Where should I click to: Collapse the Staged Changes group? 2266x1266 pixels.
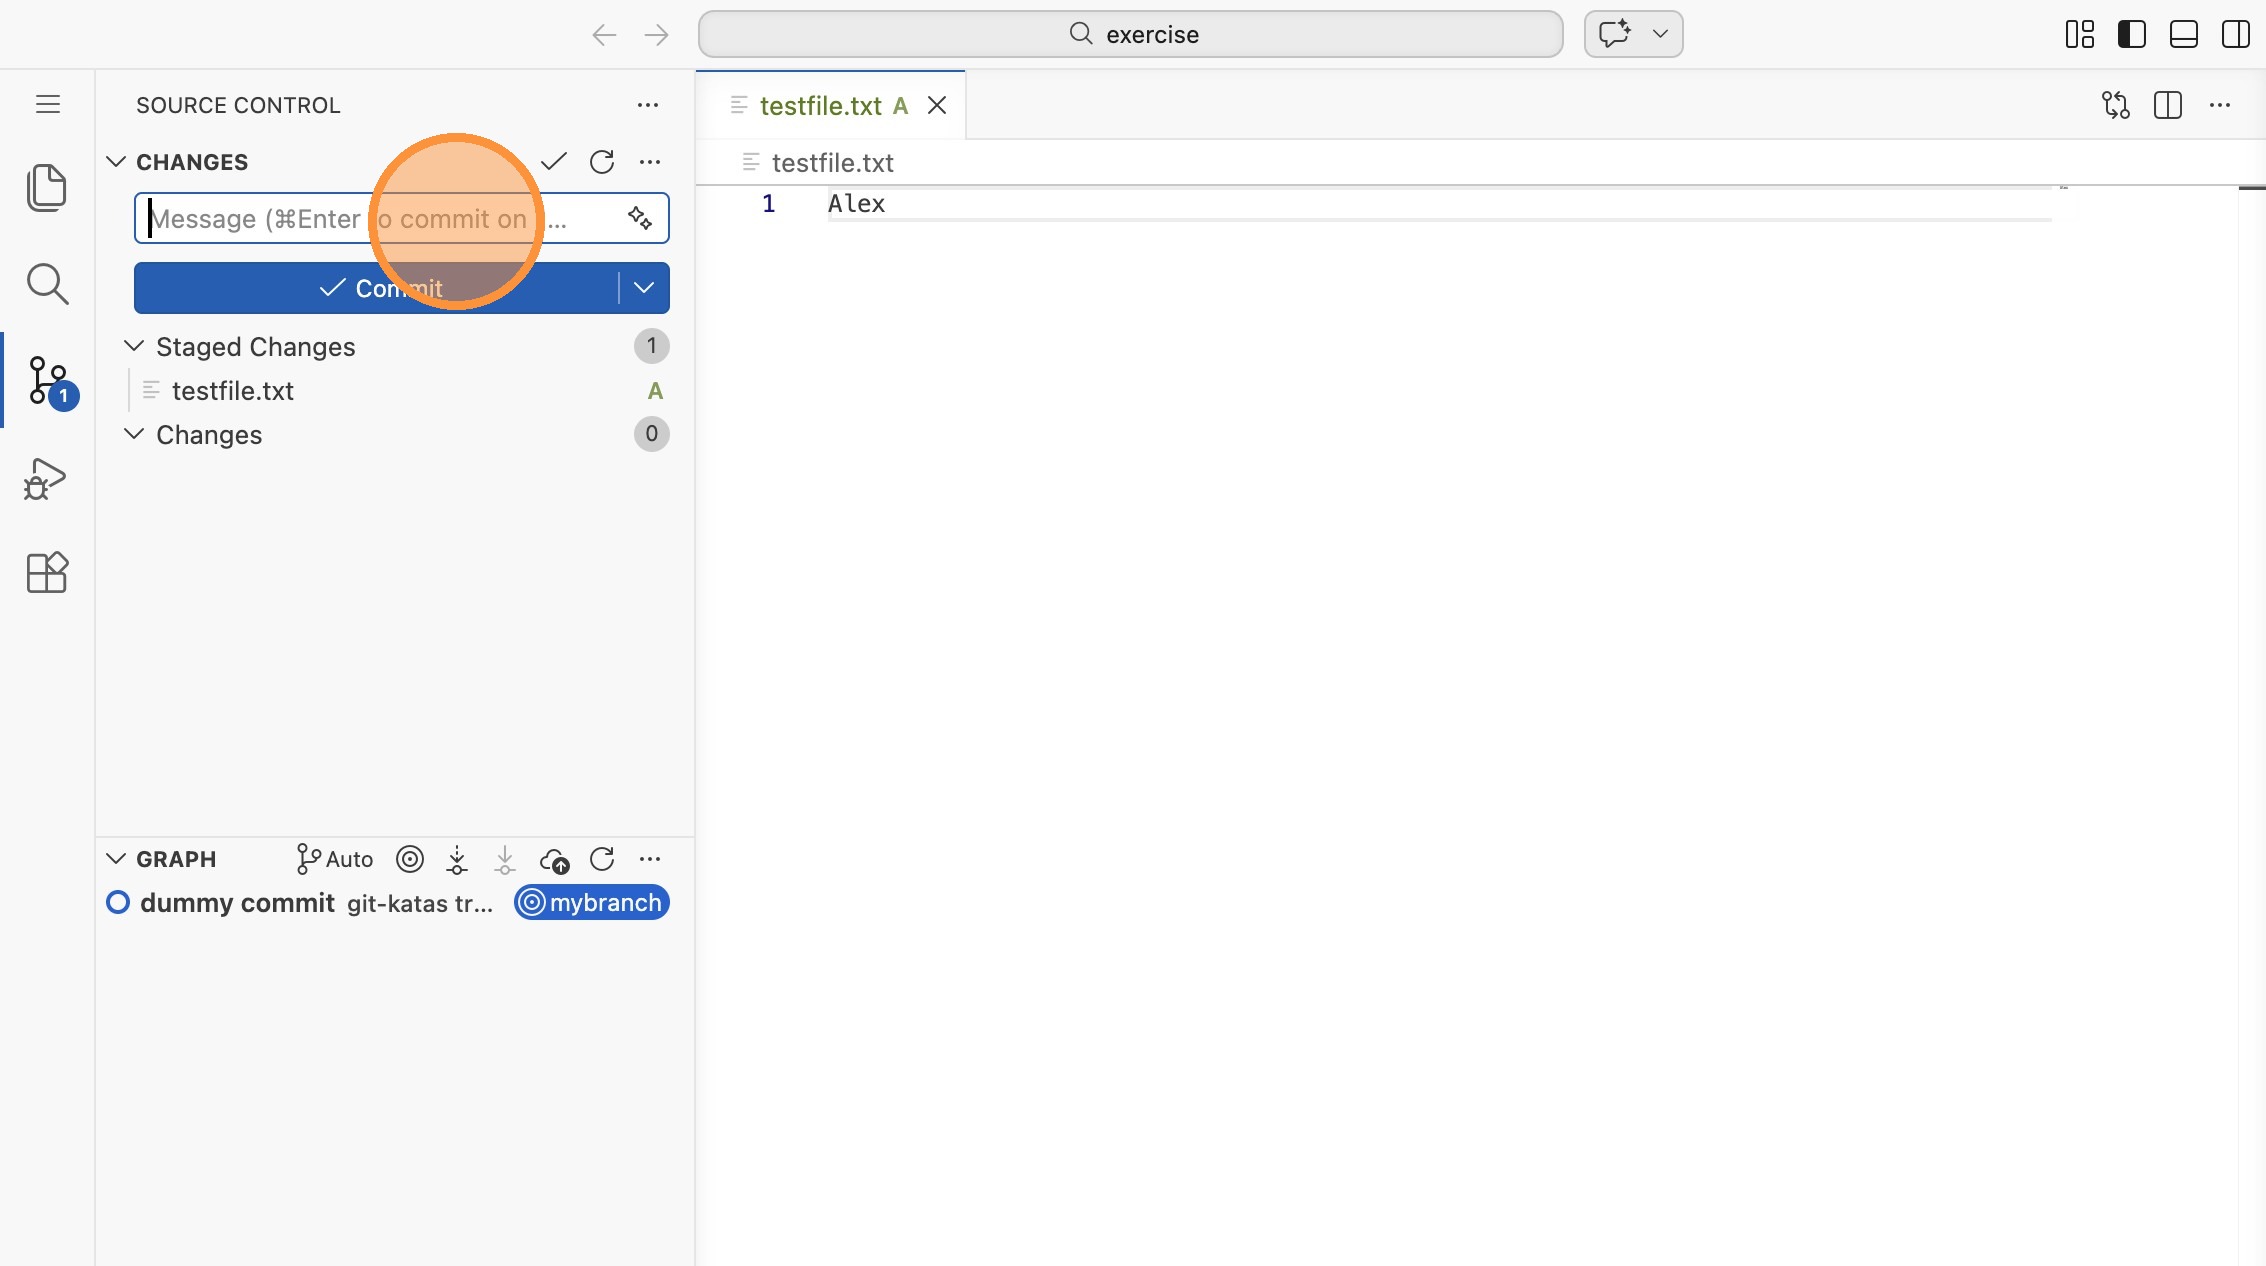pyautogui.click(x=134, y=346)
